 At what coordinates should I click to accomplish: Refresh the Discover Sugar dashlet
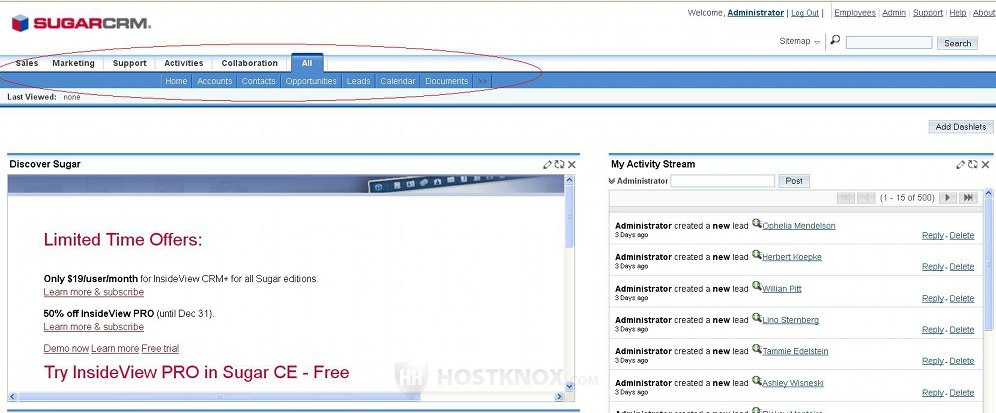tap(559, 165)
